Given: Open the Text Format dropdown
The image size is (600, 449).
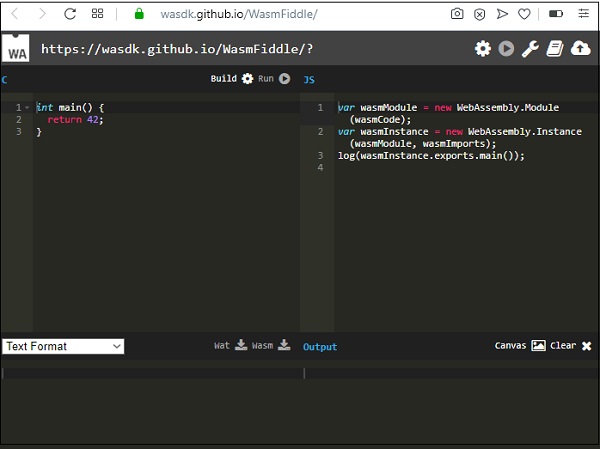Looking at the screenshot, I should click(63, 346).
